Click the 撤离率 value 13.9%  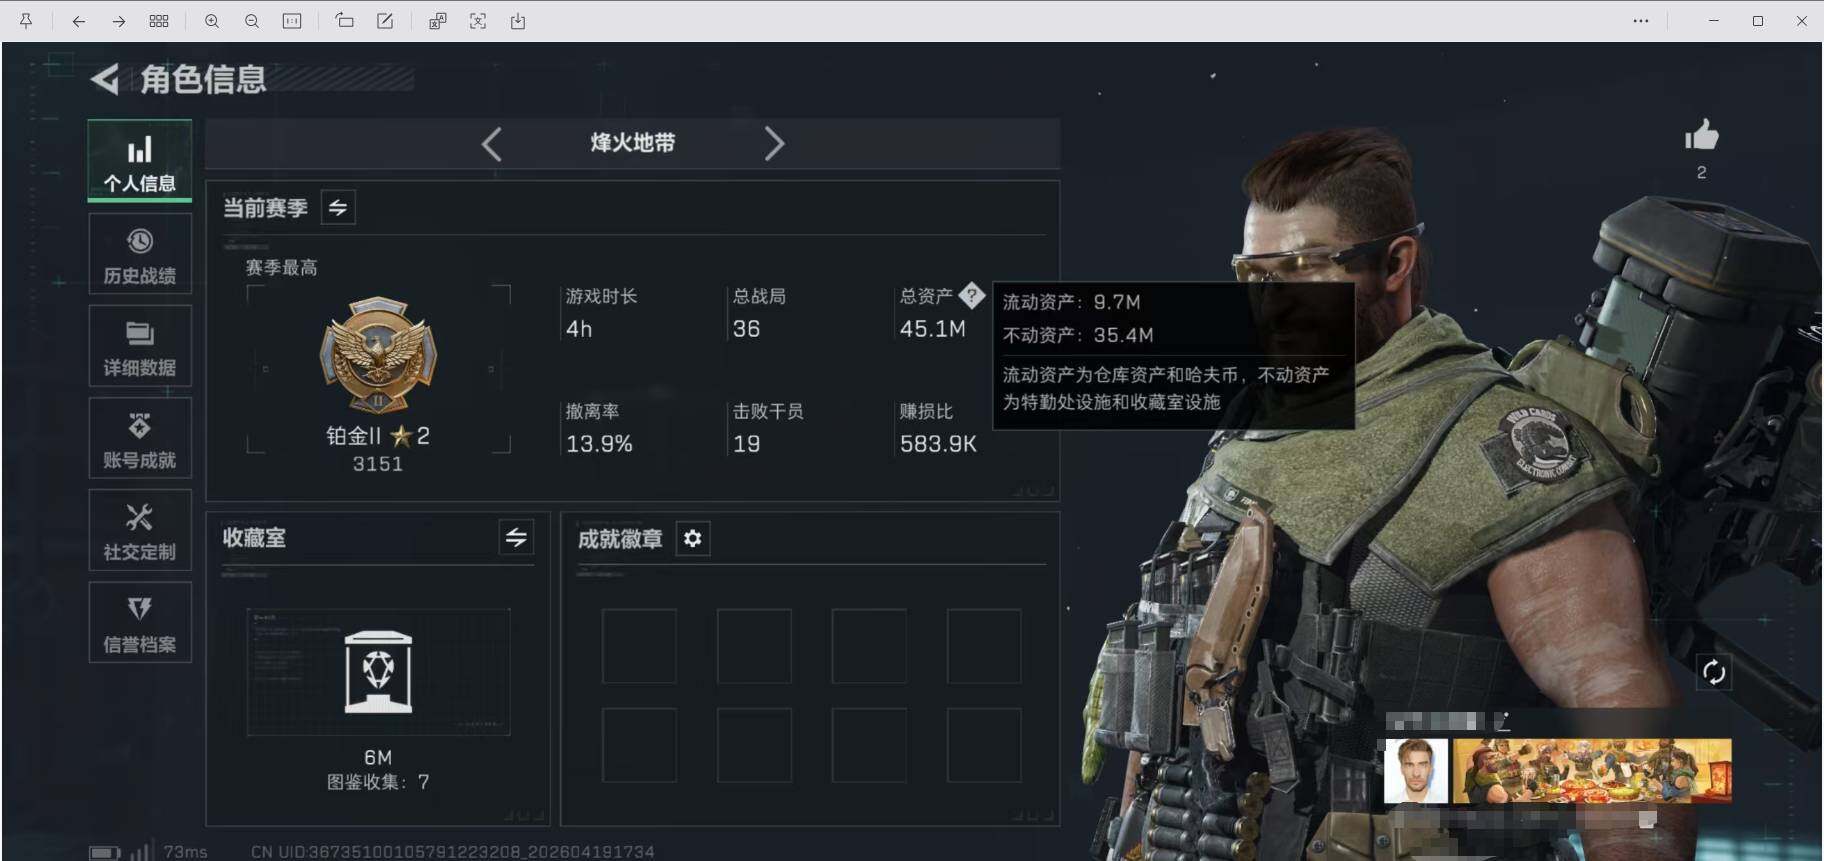[599, 444]
